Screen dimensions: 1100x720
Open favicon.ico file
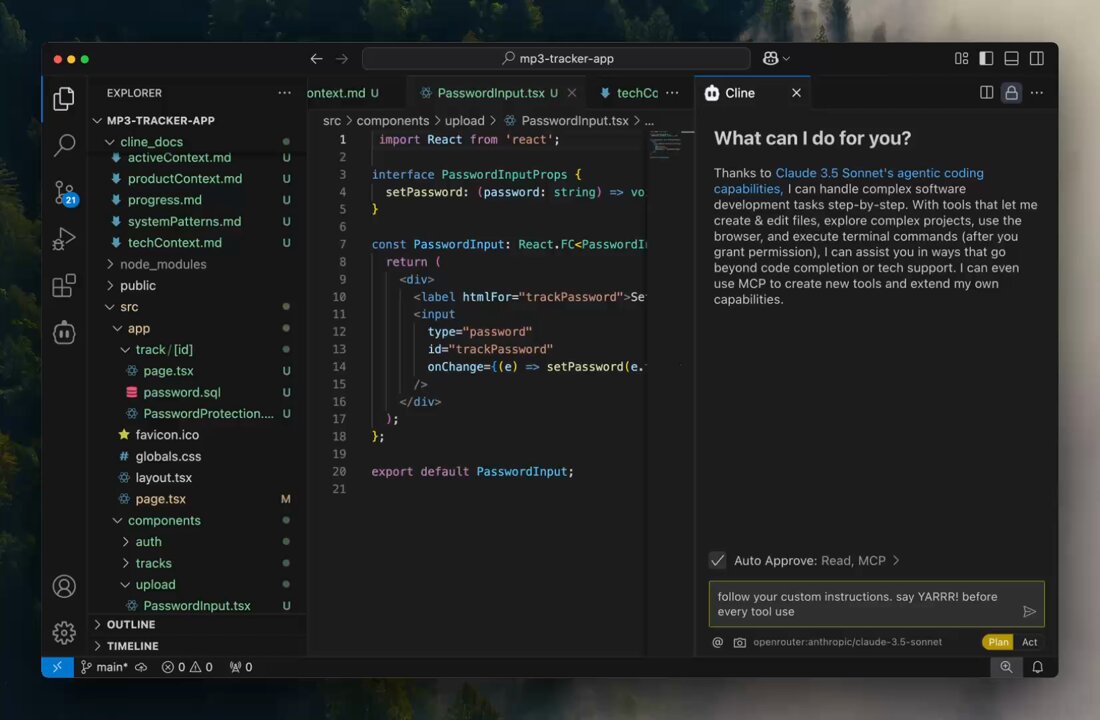point(167,435)
